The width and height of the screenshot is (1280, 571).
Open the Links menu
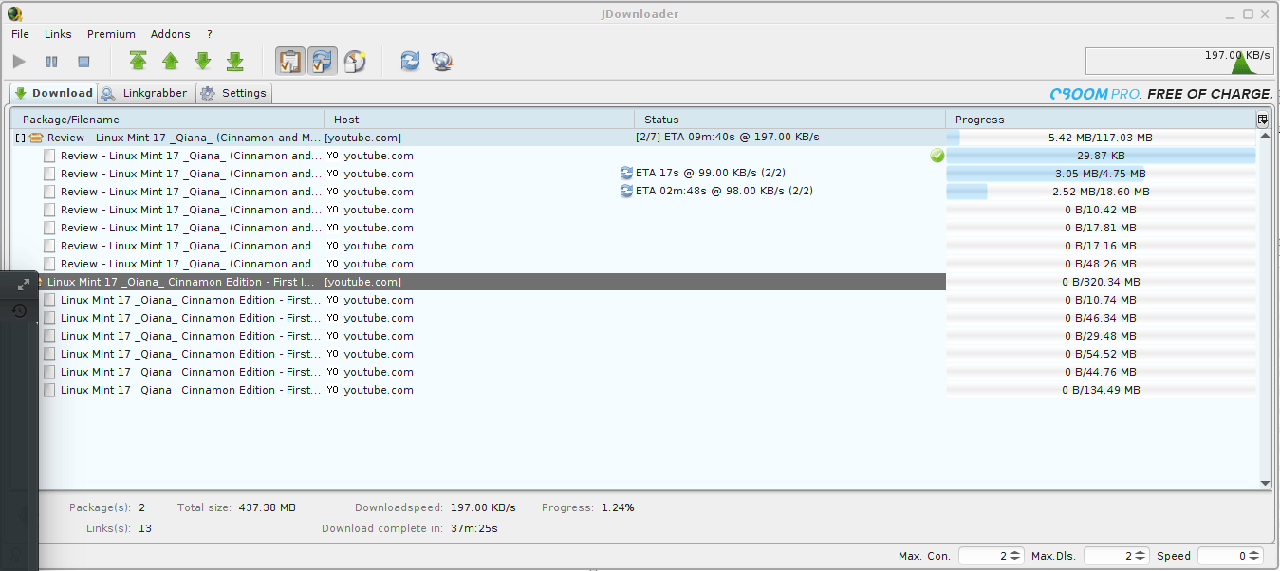[58, 34]
